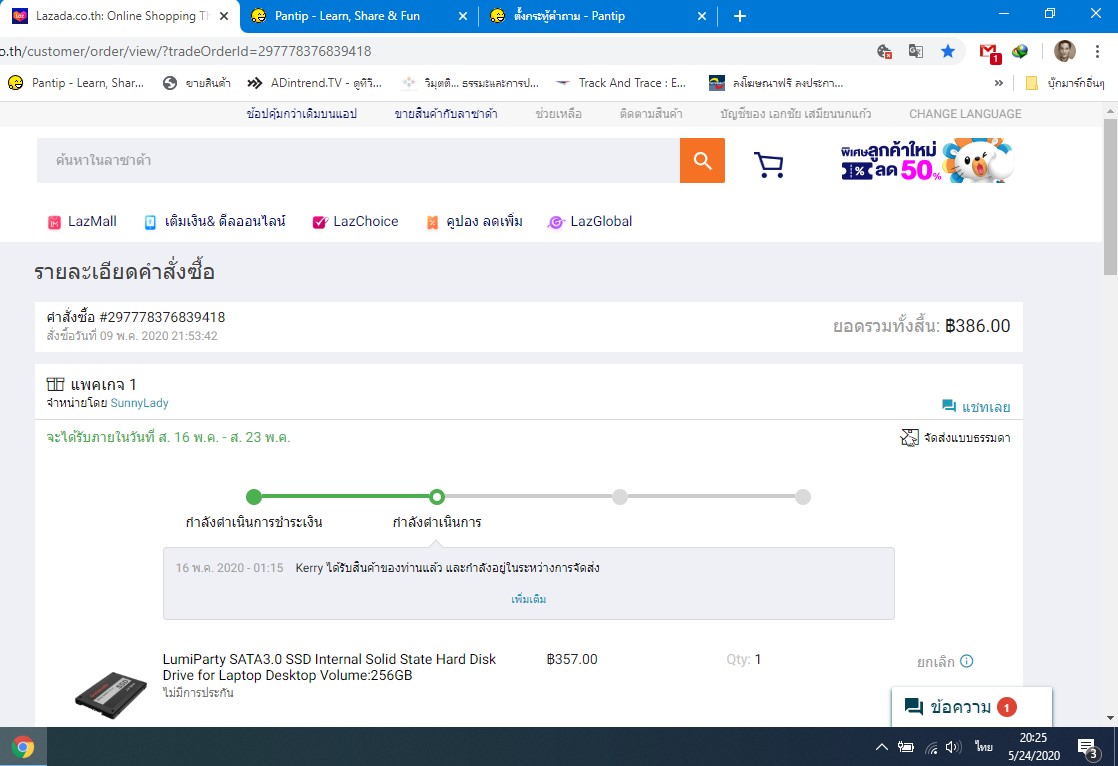
Task: Show hidden tray icons chevron
Action: pyautogui.click(x=881, y=747)
